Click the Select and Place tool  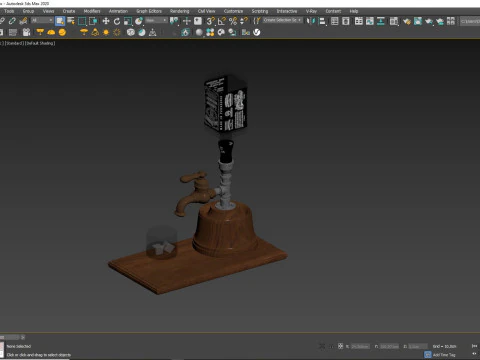[x=139, y=21]
